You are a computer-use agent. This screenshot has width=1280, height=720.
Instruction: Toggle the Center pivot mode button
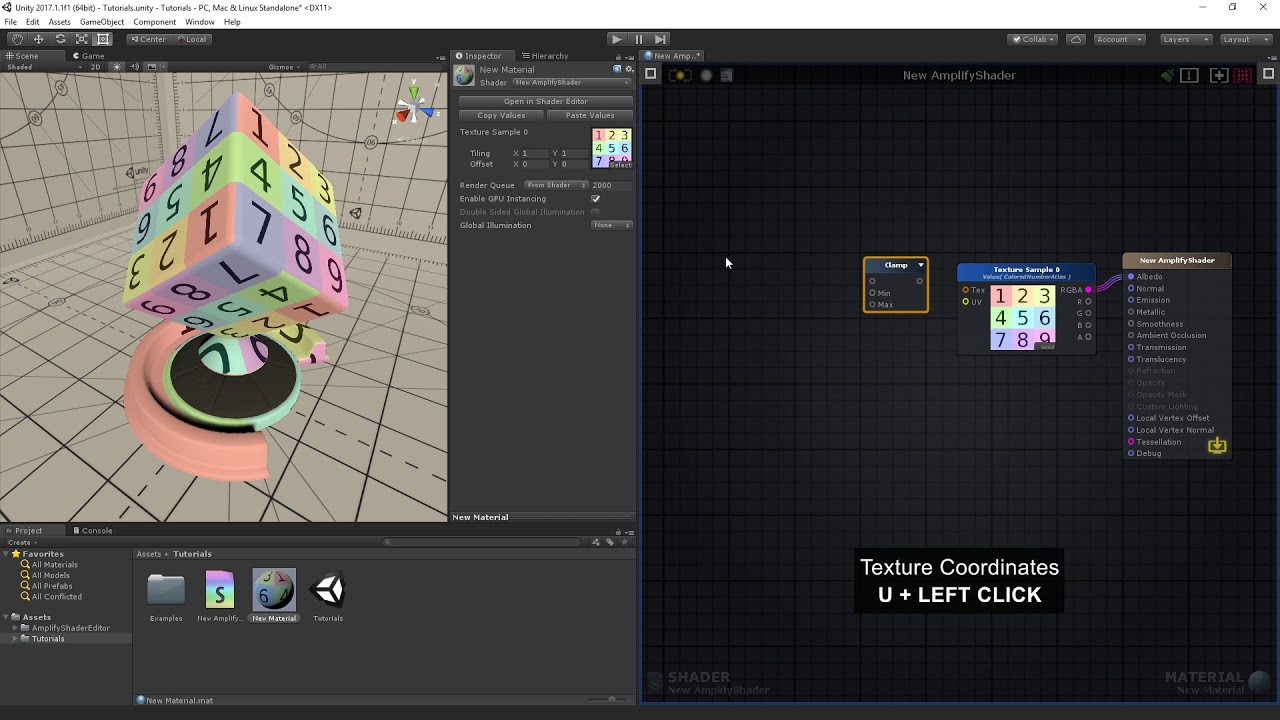[148, 39]
